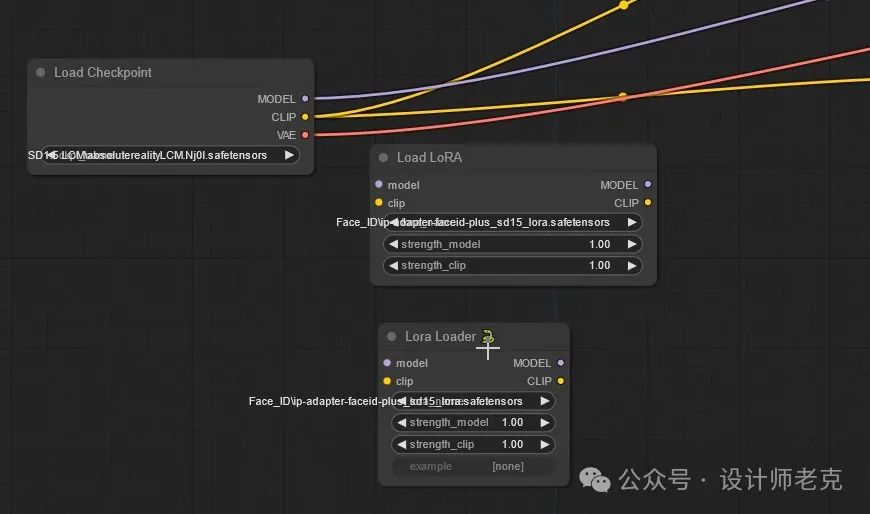
Task: Click the snake icon on Lora Loader title
Action: tap(488, 336)
